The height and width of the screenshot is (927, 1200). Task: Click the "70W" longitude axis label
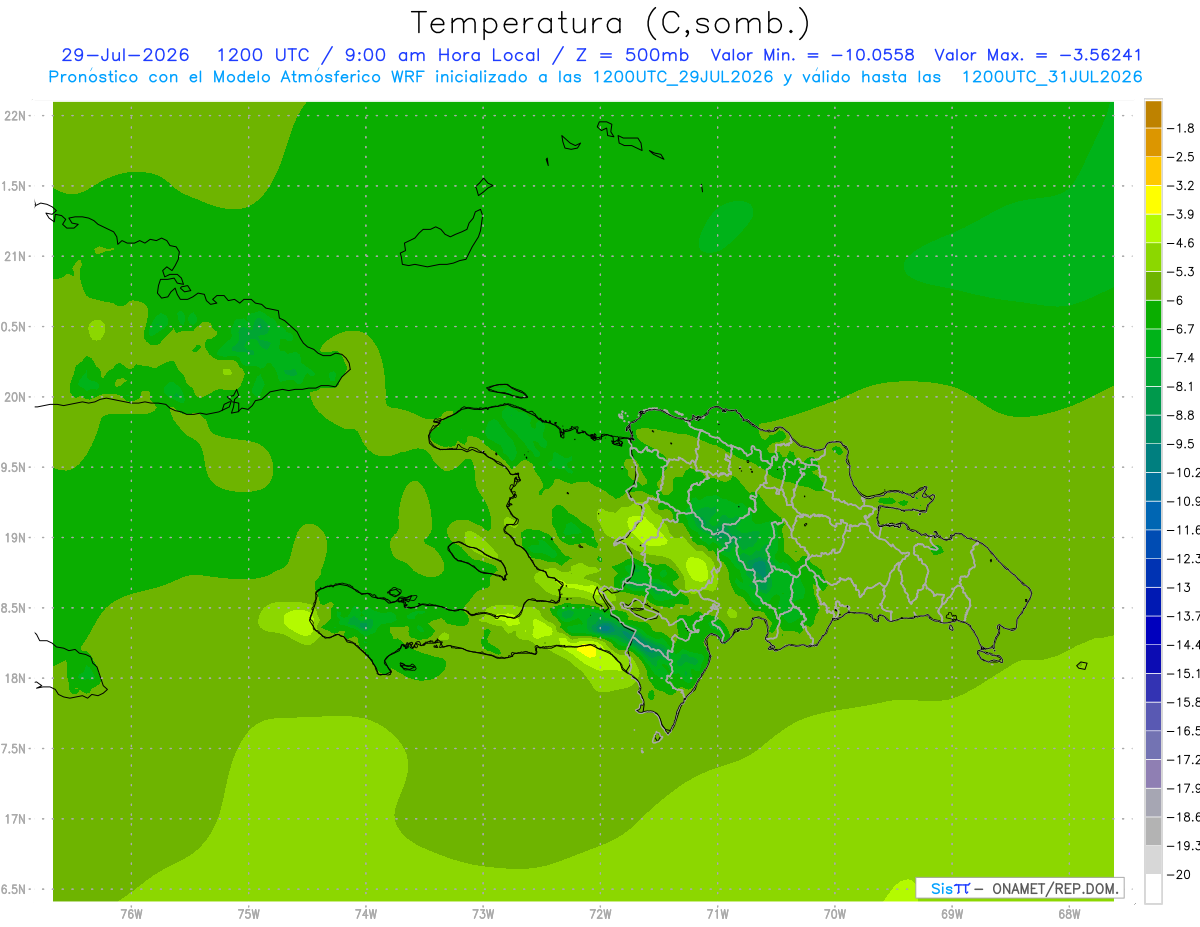point(835,913)
